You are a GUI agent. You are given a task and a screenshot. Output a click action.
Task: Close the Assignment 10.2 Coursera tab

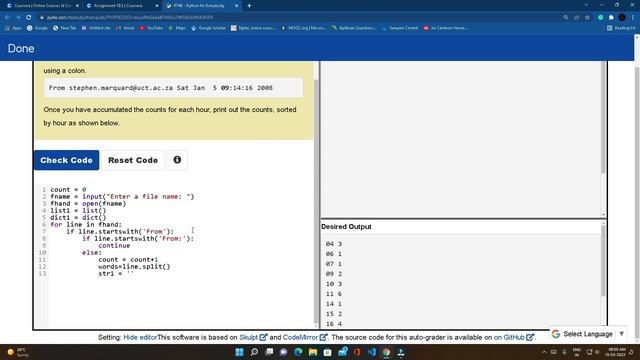point(157,6)
